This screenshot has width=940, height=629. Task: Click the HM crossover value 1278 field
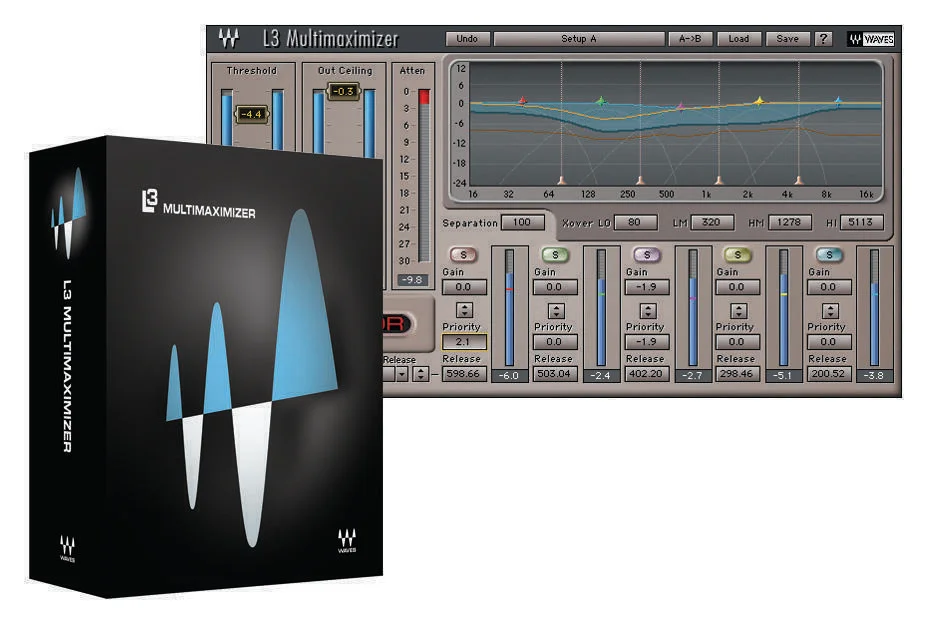[x=790, y=222]
